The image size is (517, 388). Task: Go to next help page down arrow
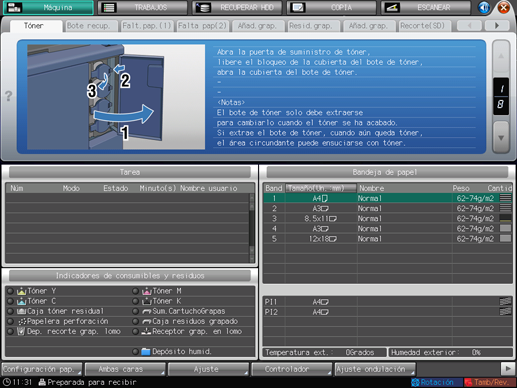point(501,137)
